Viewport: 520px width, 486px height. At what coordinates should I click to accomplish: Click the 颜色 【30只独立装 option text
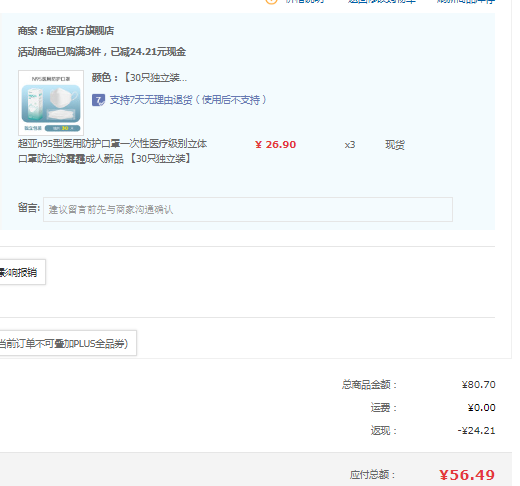139,78
